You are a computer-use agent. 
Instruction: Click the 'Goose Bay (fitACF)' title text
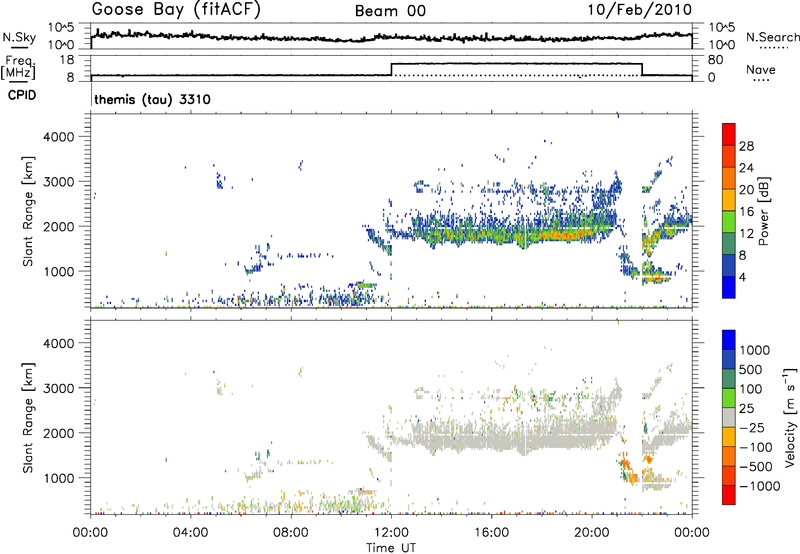(176, 10)
